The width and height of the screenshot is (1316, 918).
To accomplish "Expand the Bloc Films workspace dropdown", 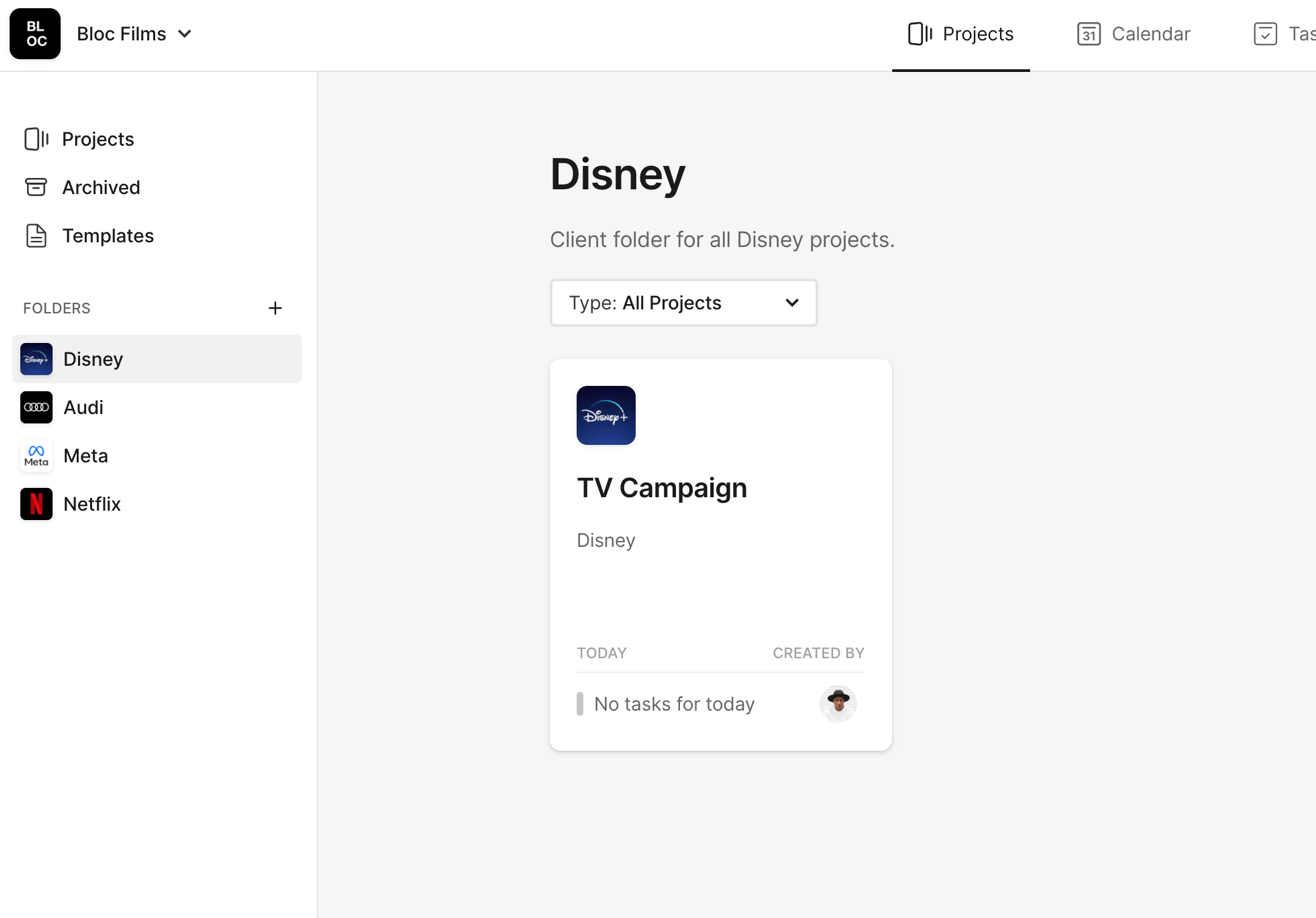I will (x=184, y=34).
